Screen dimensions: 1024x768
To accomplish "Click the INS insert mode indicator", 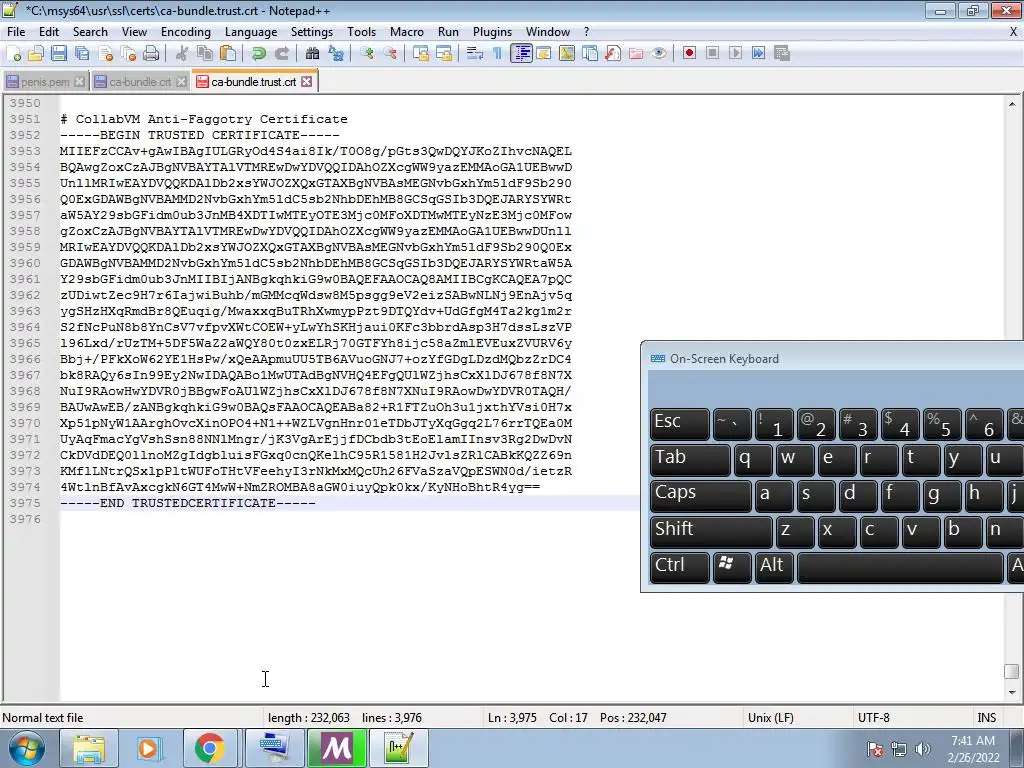I will point(986,718).
